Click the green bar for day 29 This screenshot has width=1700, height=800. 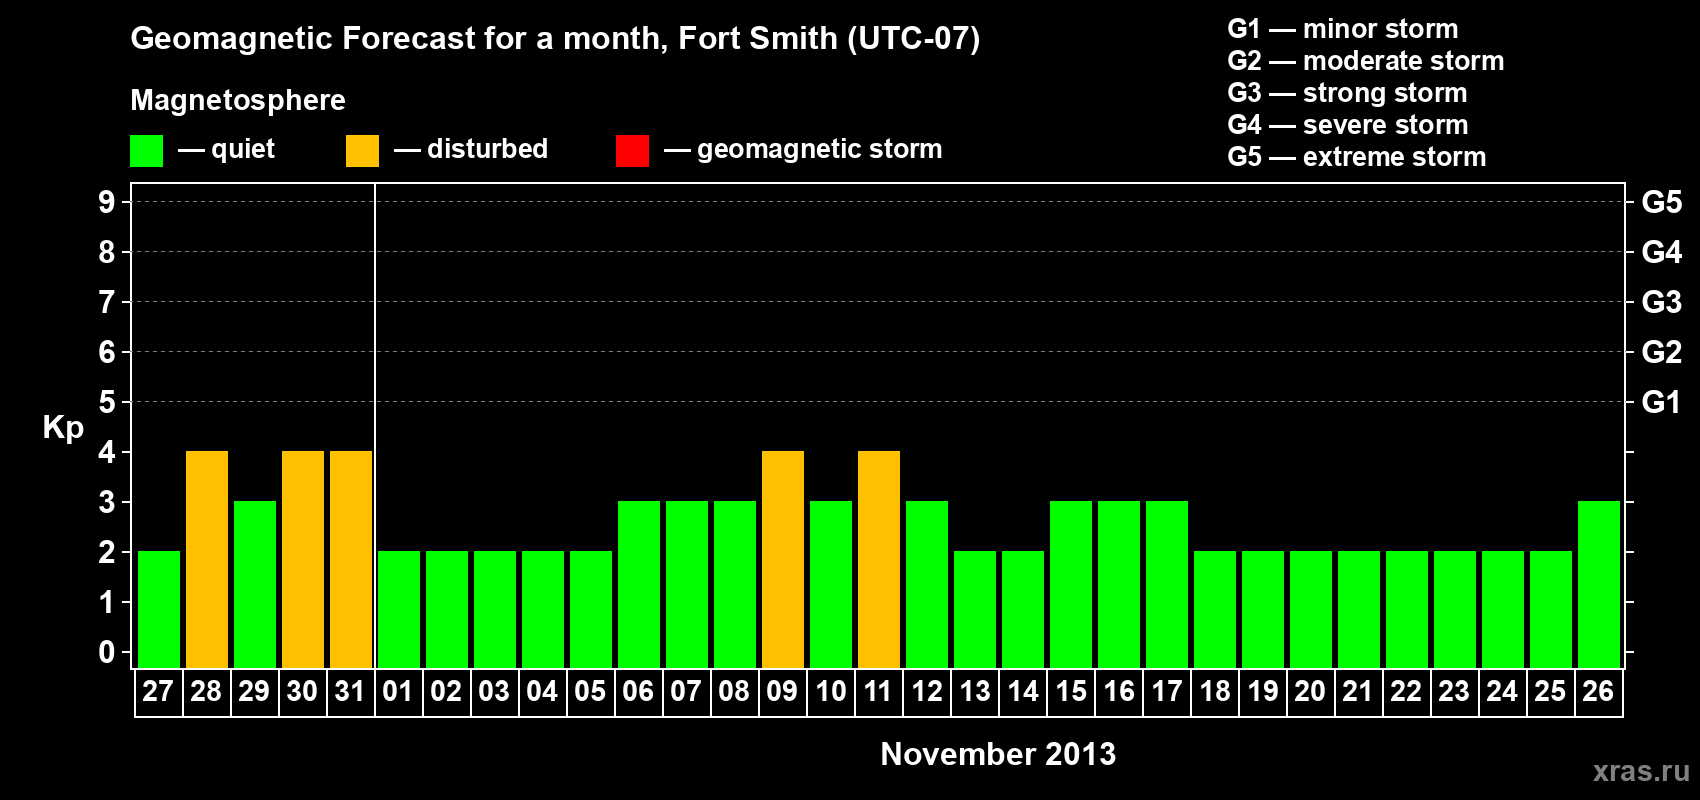pos(255,584)
